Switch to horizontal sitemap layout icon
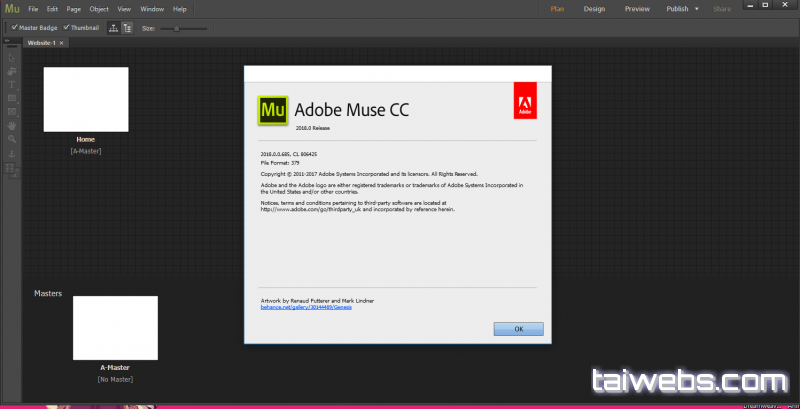 tap(112, 28)
